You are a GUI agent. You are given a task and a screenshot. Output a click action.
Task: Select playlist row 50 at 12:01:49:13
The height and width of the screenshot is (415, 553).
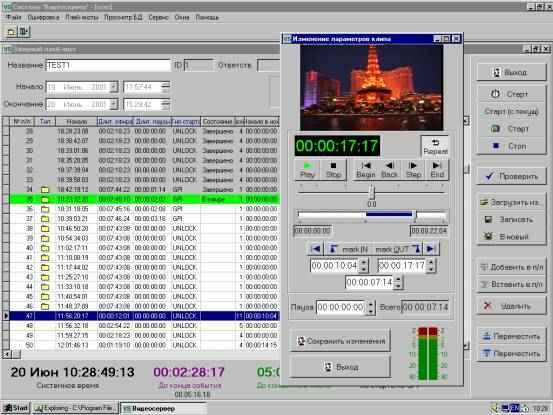(x=145, y=345)
